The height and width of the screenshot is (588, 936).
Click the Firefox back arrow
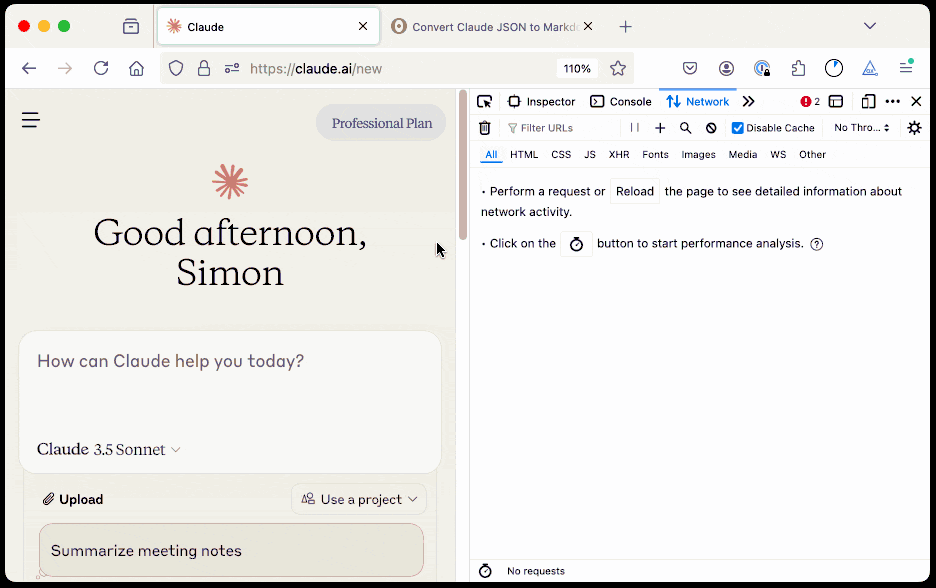pyautogui.click(x=29, y=69)
